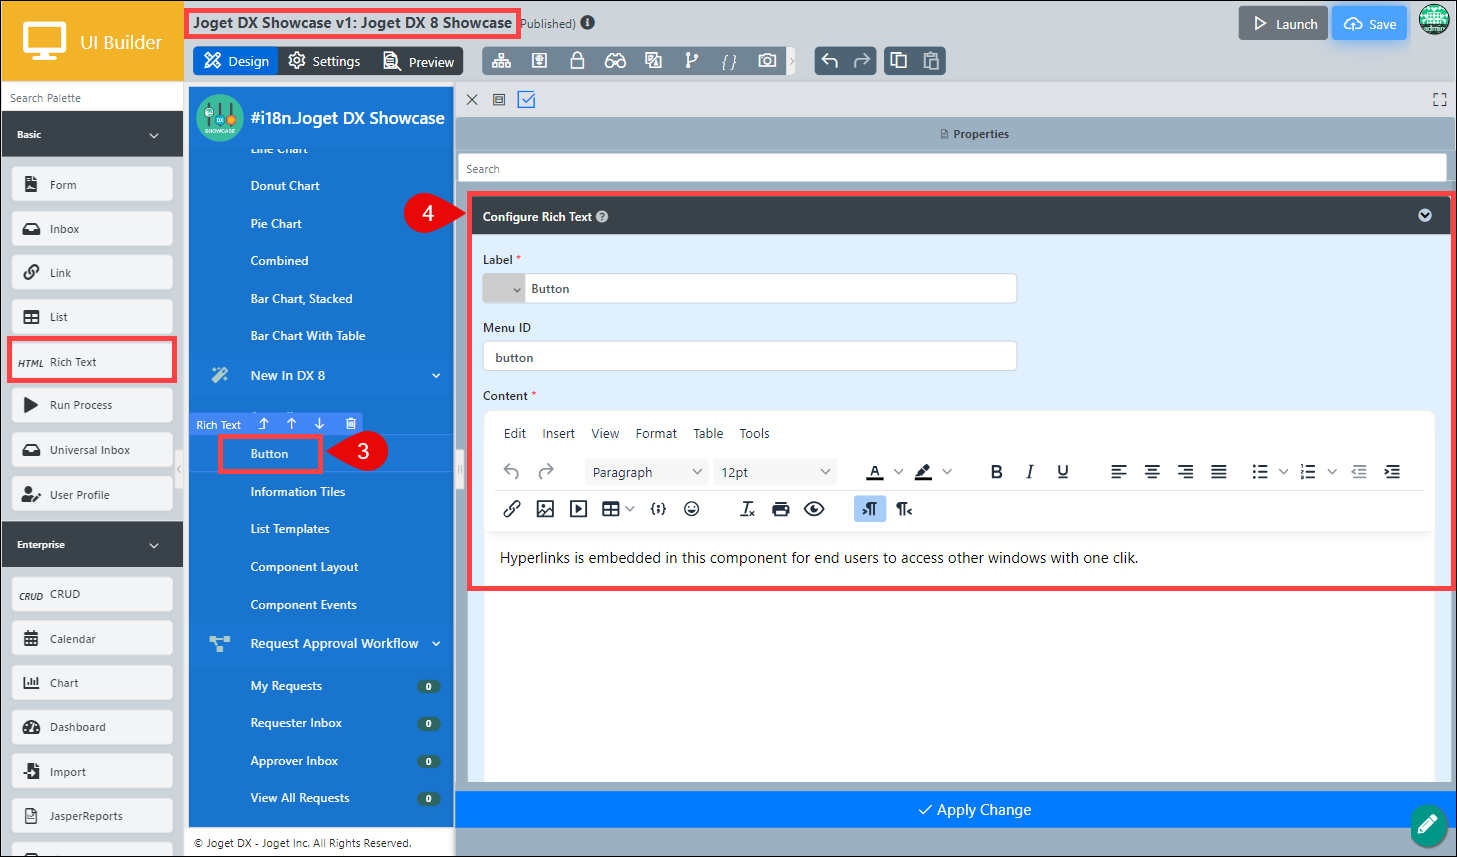1457x857 pixels.
Task: Underline text in the content editor
Action: pos(1063,472)
